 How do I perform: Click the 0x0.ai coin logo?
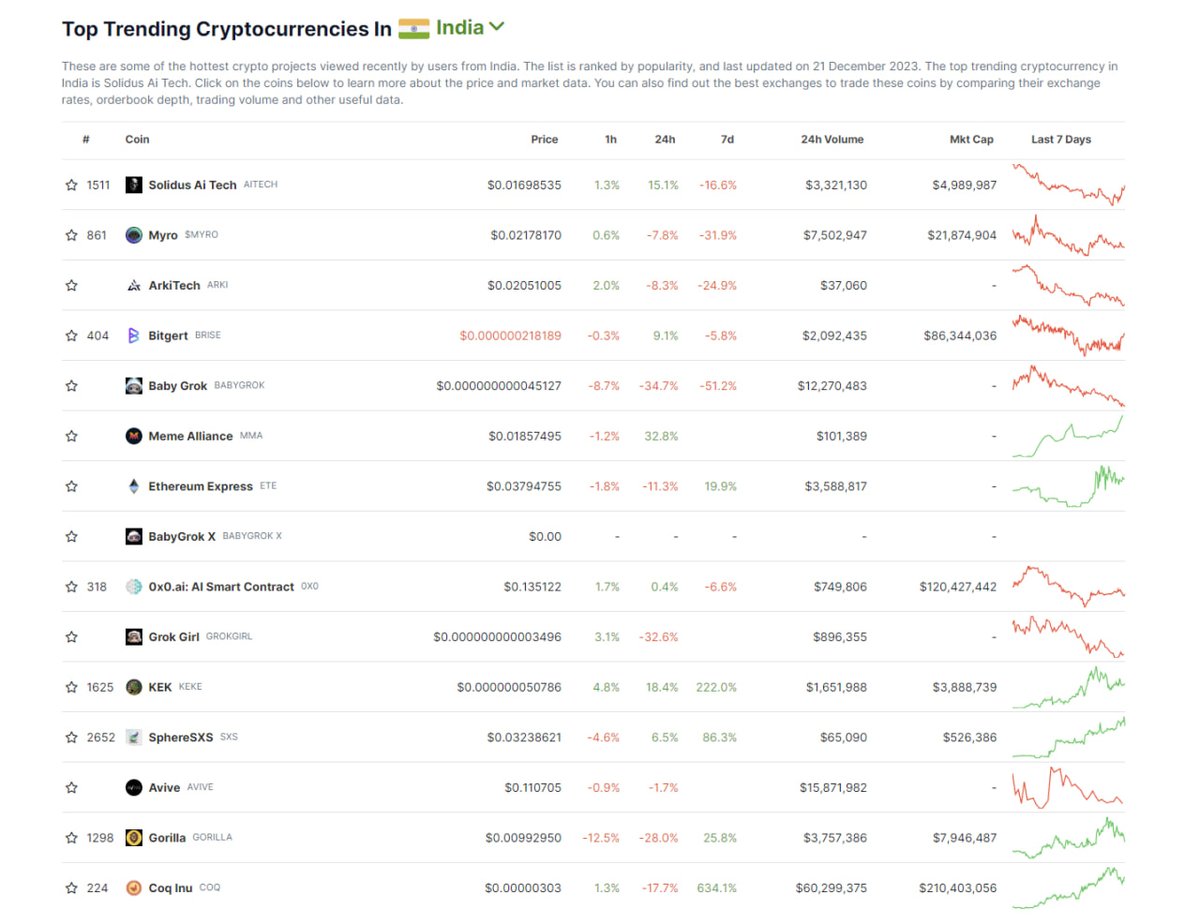(x=134, y=587)
